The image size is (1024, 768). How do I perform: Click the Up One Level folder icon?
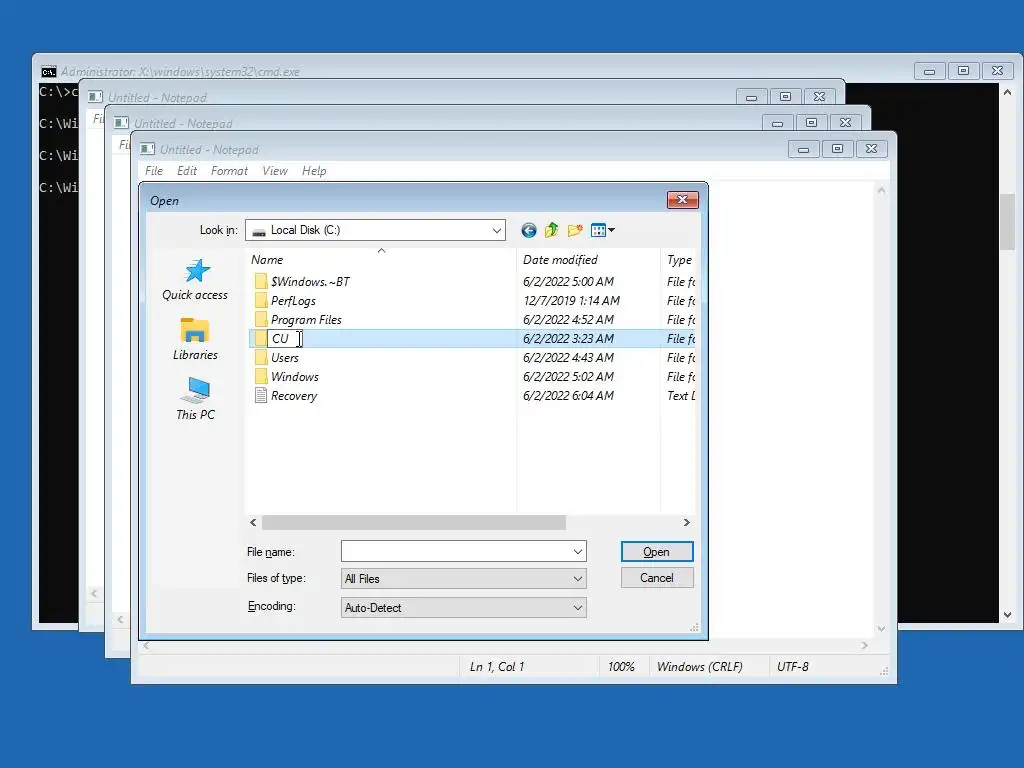(x=552, y=230)
